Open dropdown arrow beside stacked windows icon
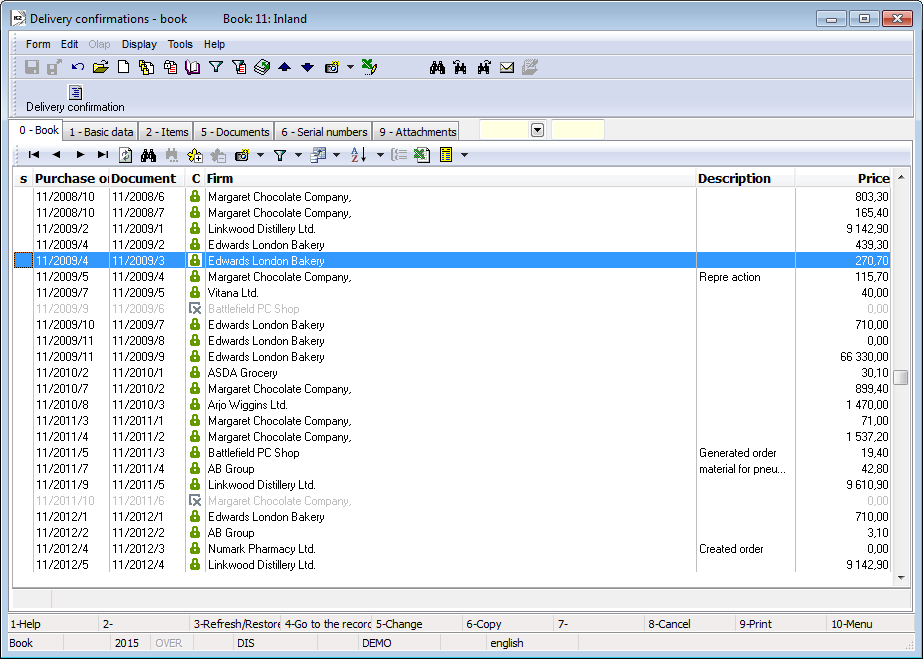Screen dimensions: 923x659 (337, 155)
